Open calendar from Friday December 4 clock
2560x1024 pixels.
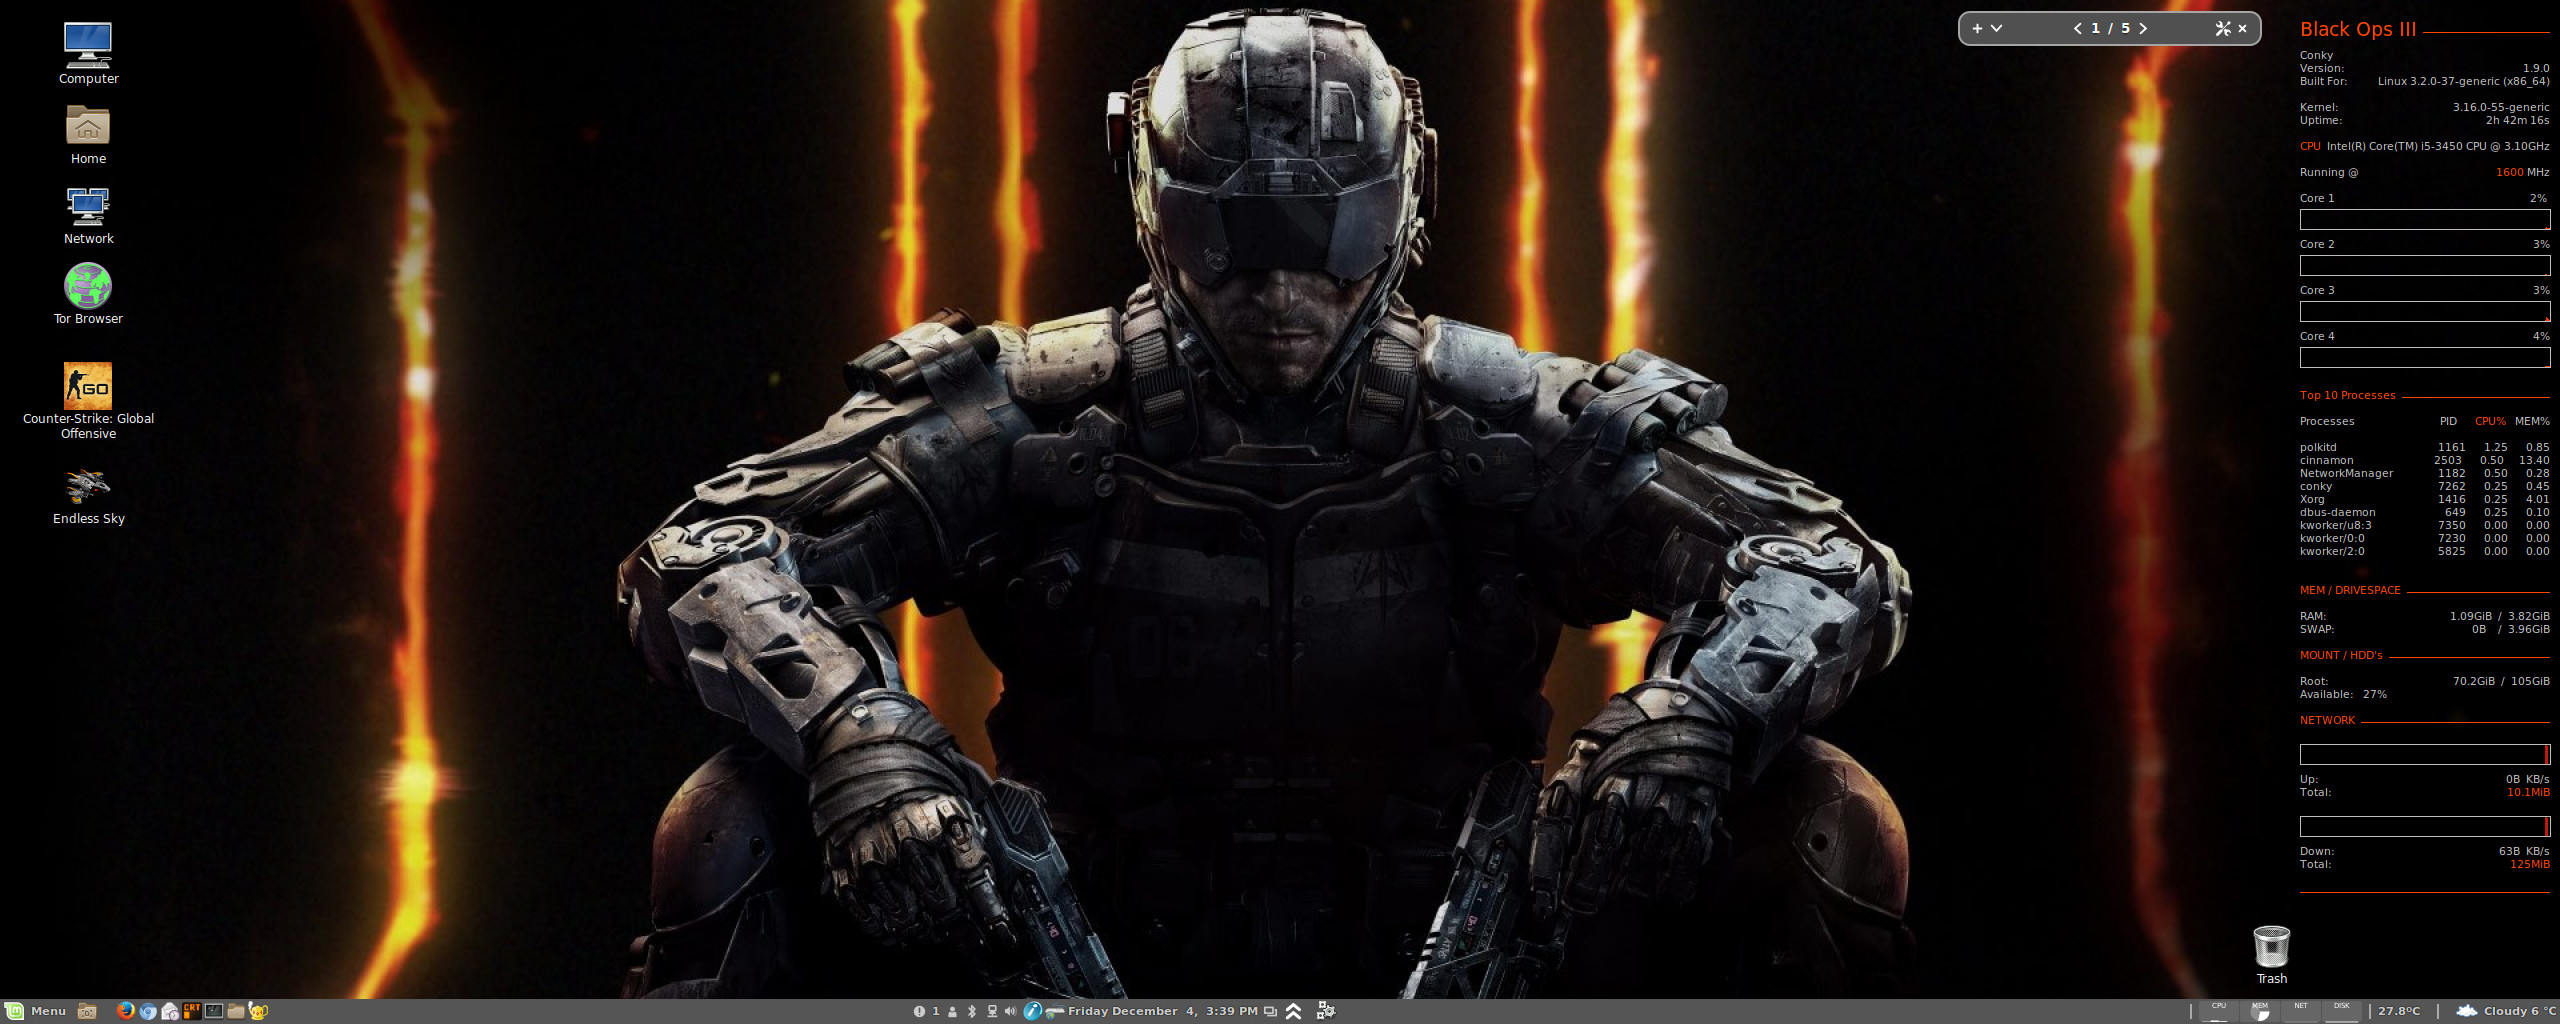1163,1011
